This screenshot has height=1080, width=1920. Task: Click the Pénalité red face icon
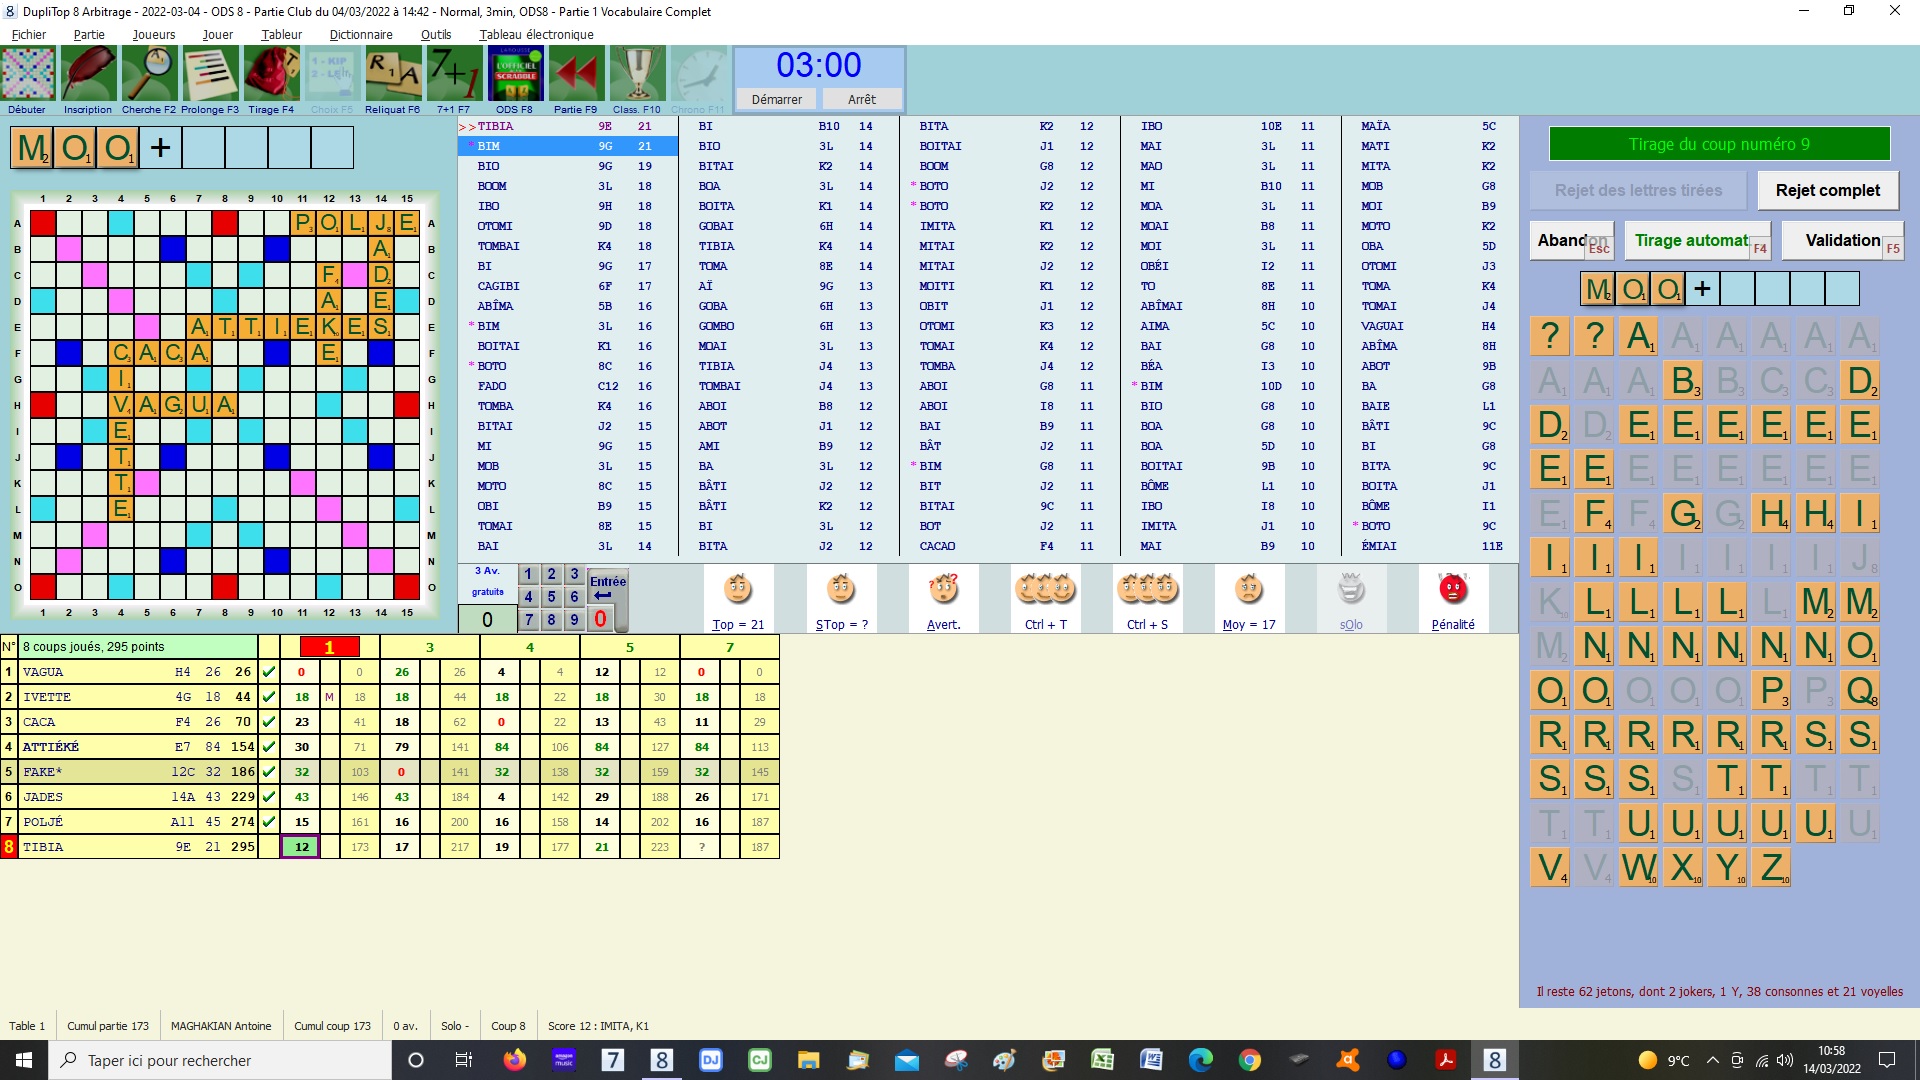[x=1452, y=590]
